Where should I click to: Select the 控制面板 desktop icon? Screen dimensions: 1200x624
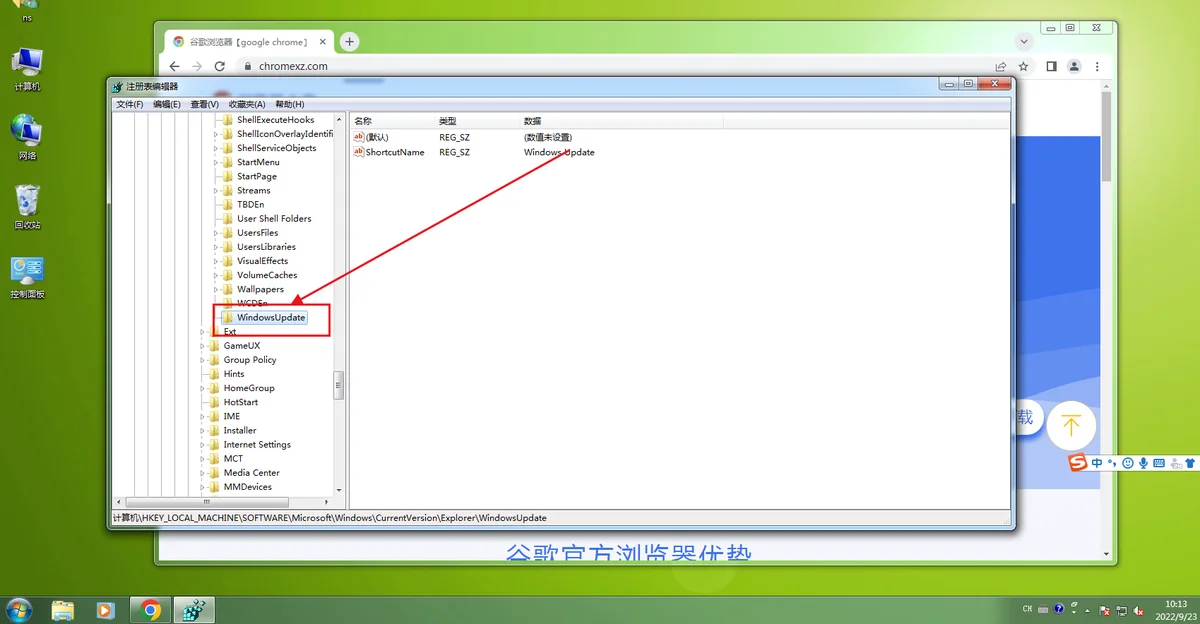27,277
